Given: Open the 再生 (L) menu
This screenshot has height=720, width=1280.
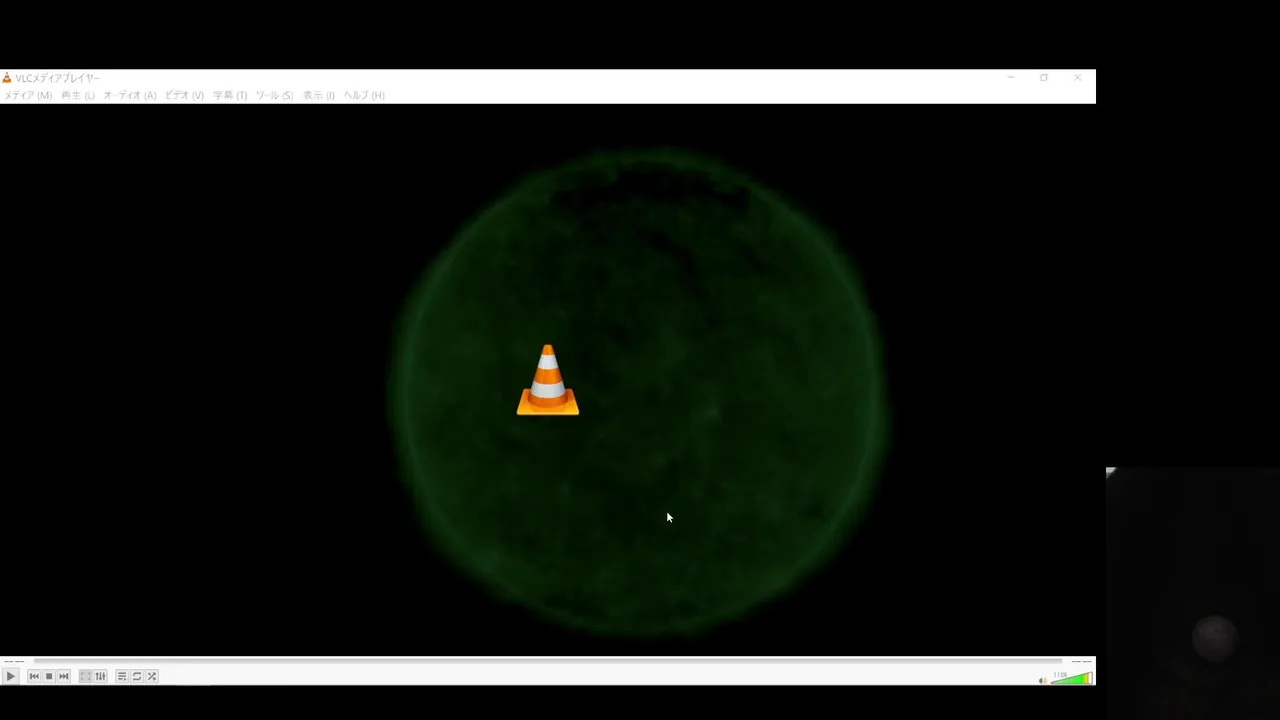Looking at the screenshot, I should [x=78, y=95].
